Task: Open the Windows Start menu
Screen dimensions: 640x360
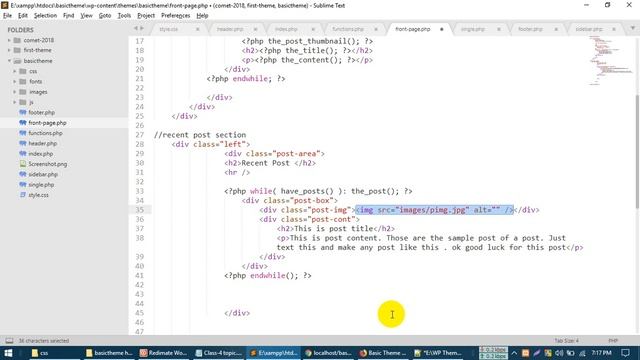Action: [8, 353]
